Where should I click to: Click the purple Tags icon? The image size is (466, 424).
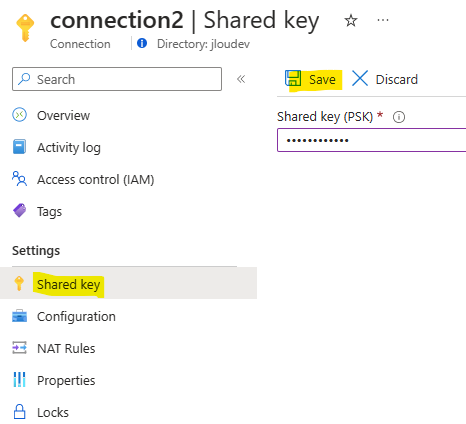pos(19,211)
